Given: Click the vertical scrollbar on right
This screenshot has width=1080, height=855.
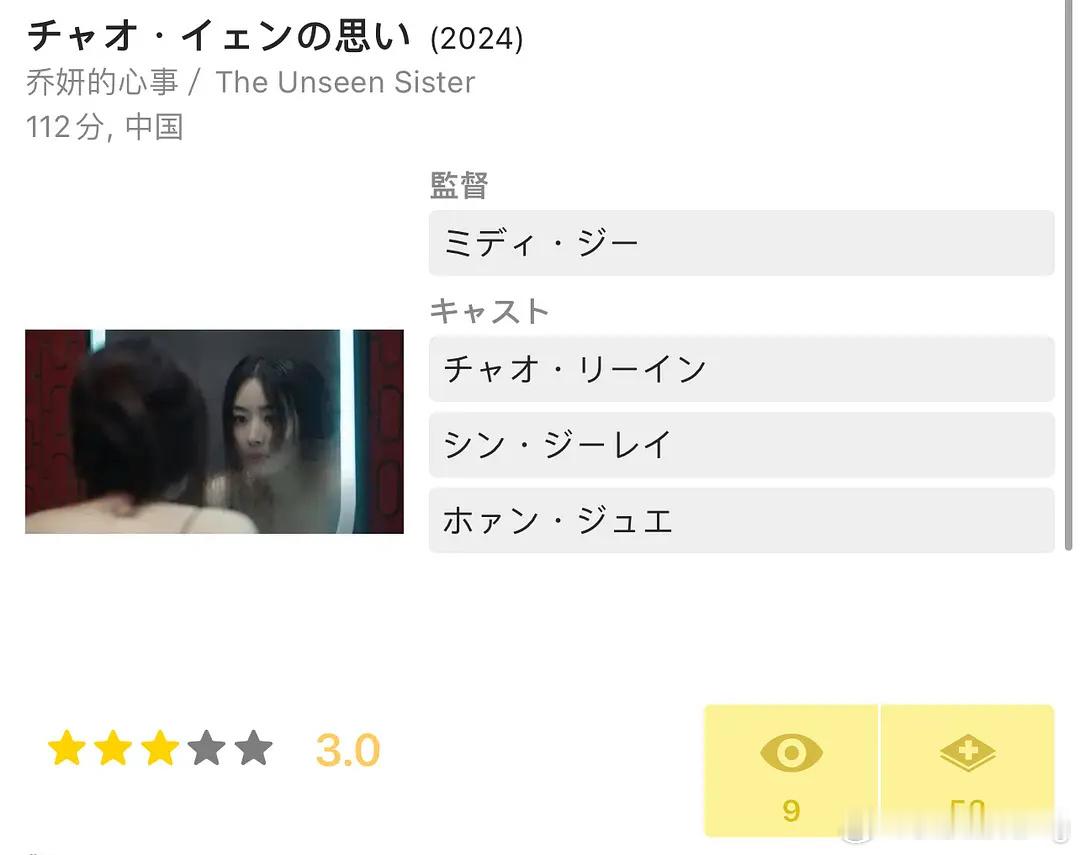Looking at the screenshot, I should click(1068, 276).
